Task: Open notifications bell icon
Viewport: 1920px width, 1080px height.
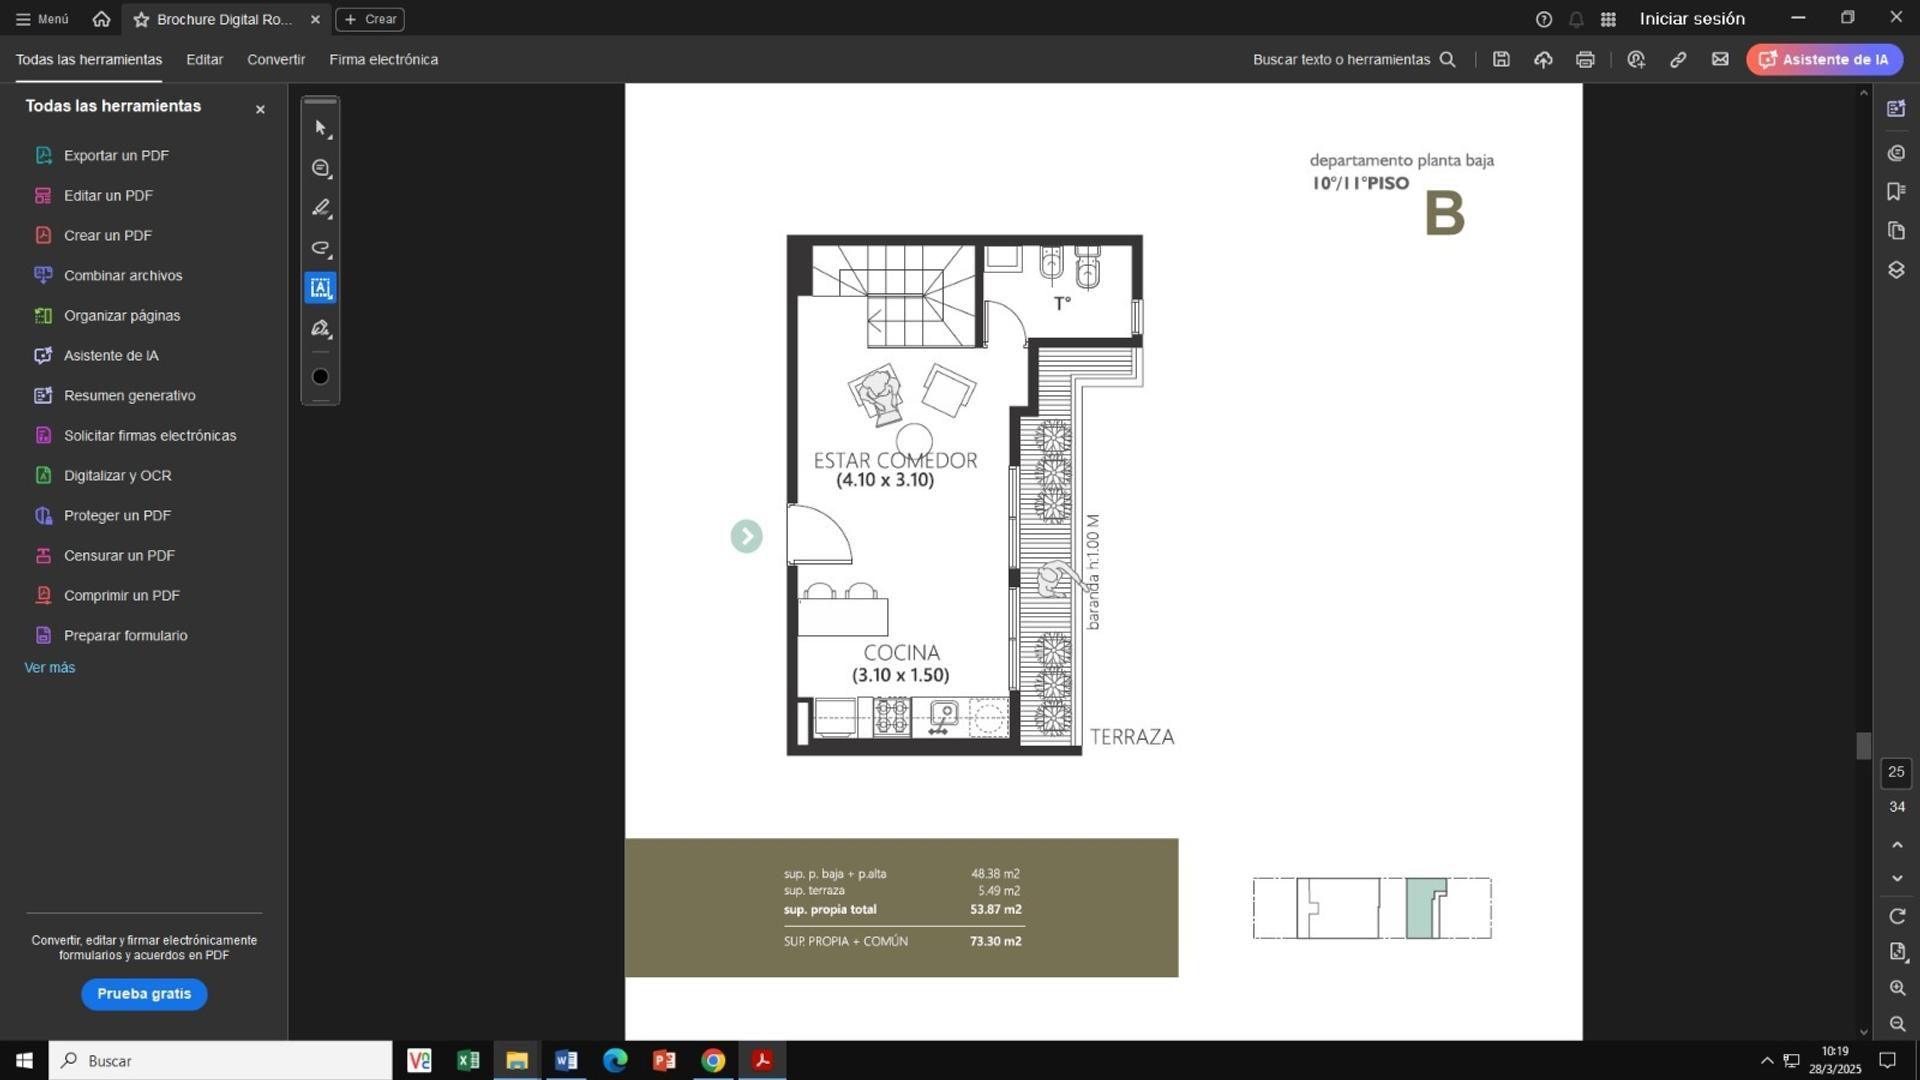Action: coord(1576,19)
